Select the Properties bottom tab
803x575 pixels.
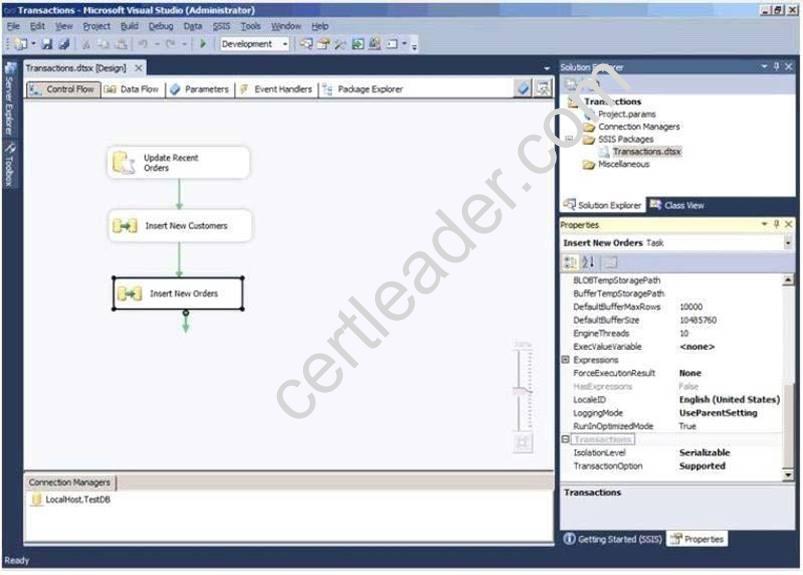point(697,539)
